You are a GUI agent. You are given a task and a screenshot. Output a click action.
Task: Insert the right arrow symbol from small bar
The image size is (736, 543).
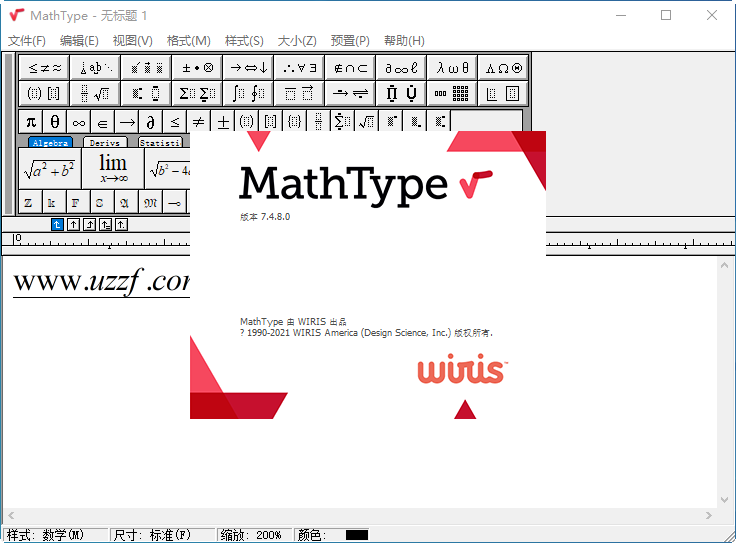127,122
